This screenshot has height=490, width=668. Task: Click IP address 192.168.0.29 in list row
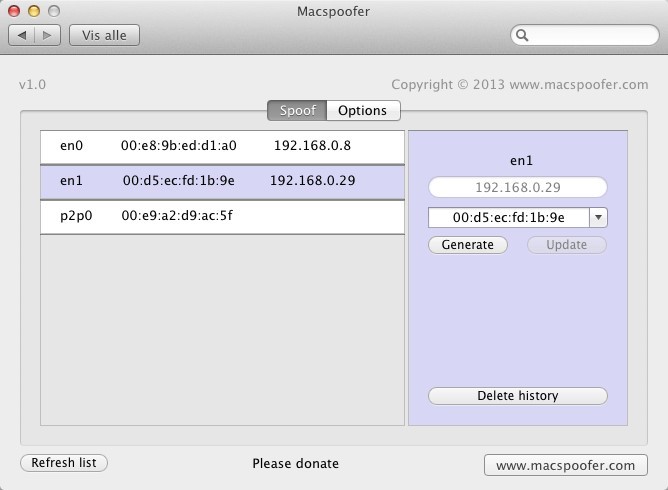tap(313, 181)
